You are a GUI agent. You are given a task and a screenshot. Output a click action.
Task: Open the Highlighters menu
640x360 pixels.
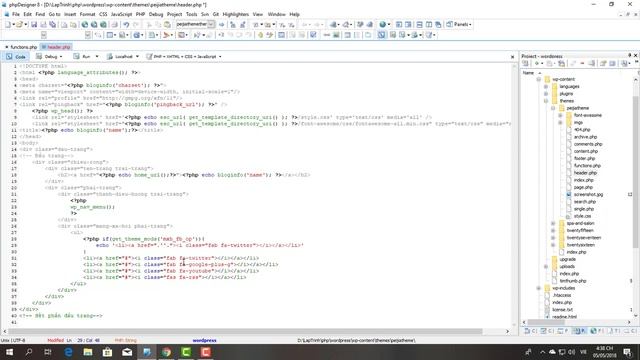point(236,14)
